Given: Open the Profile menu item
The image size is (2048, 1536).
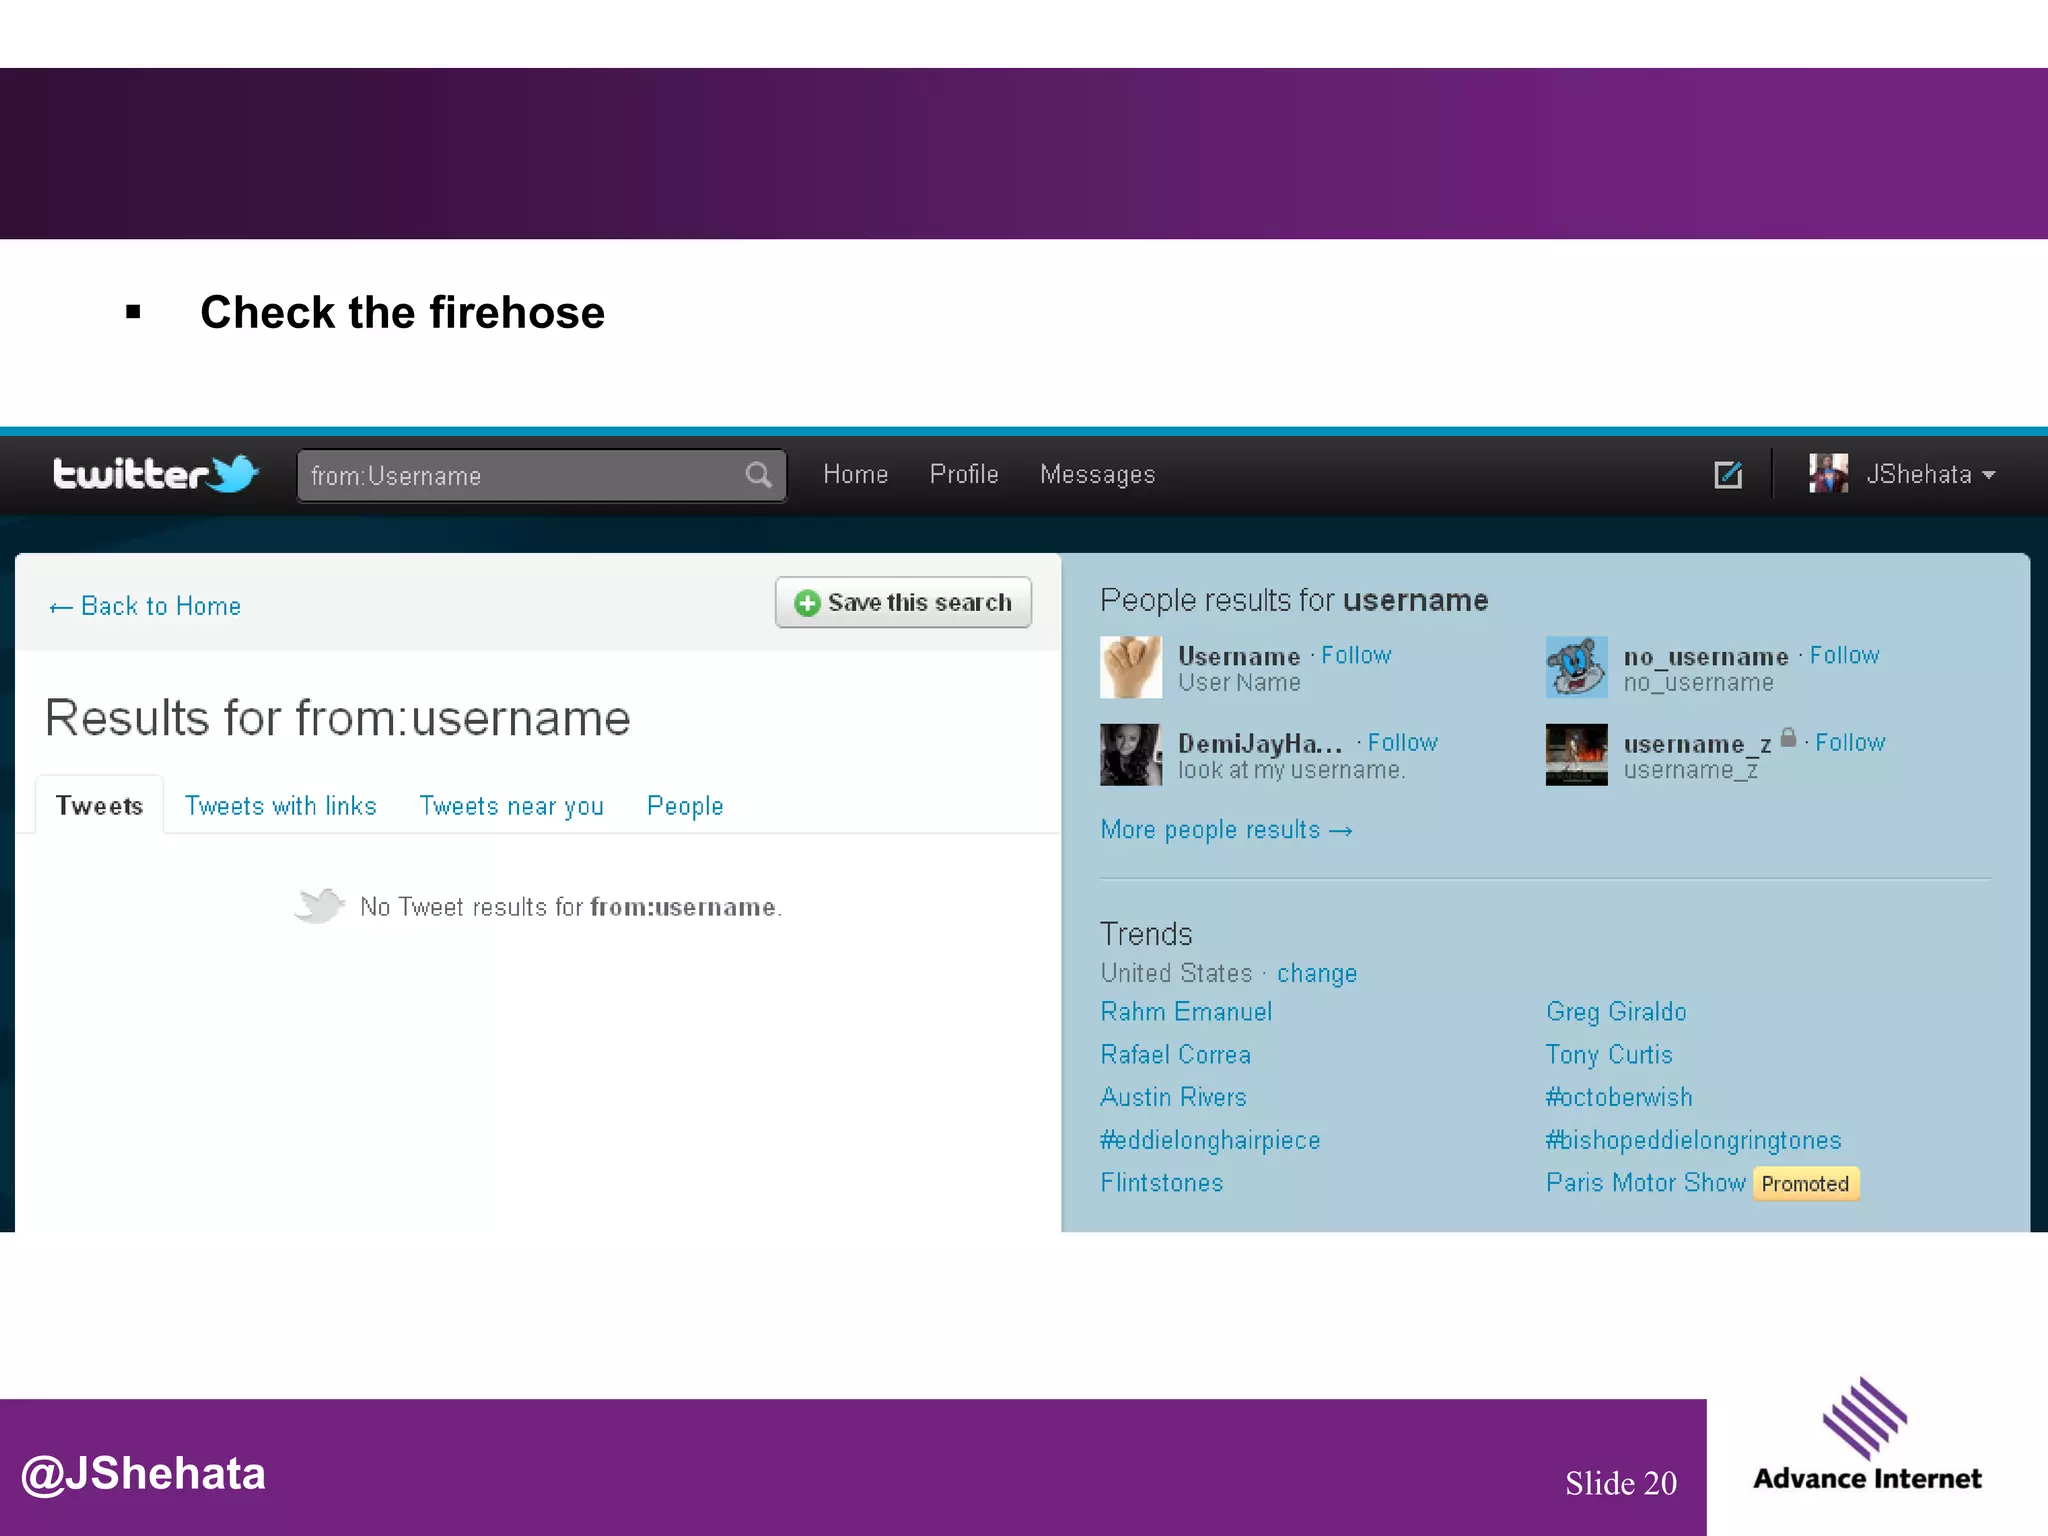Looking at the screenshot, I should click(x=964, y=474).
